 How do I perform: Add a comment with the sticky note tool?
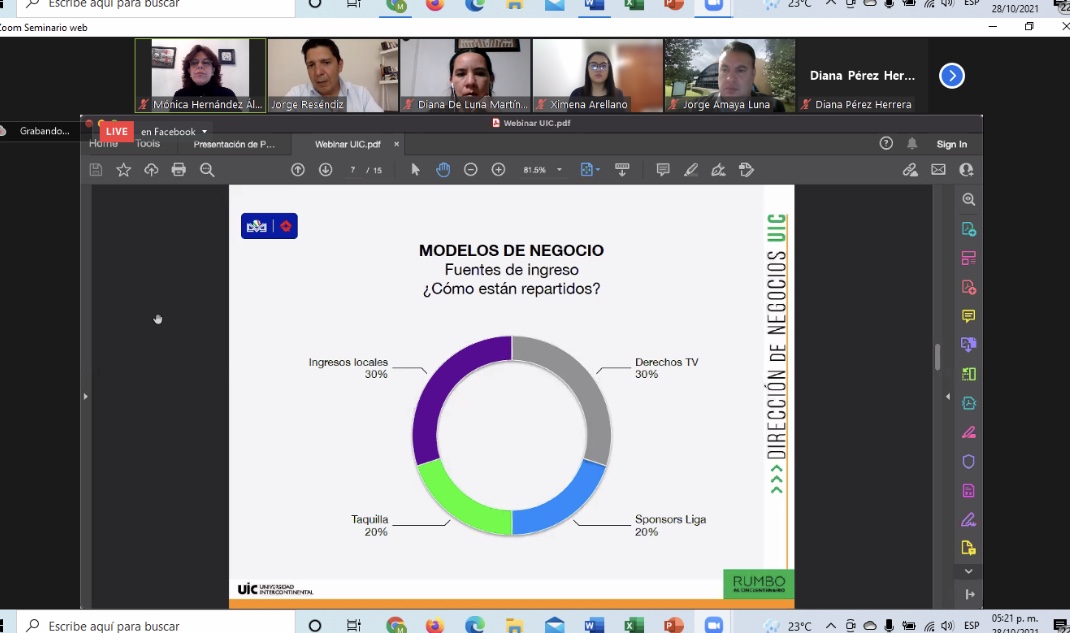click(663, 170)
